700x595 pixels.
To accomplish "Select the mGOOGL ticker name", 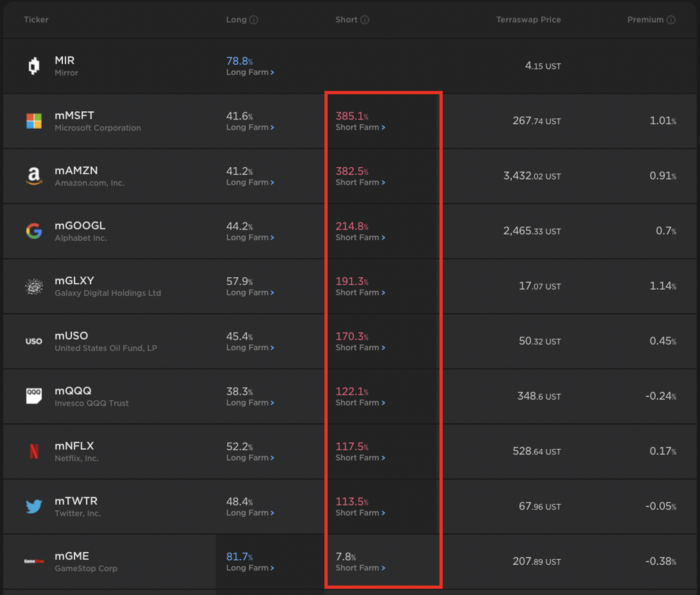I will tap(80, 225).
